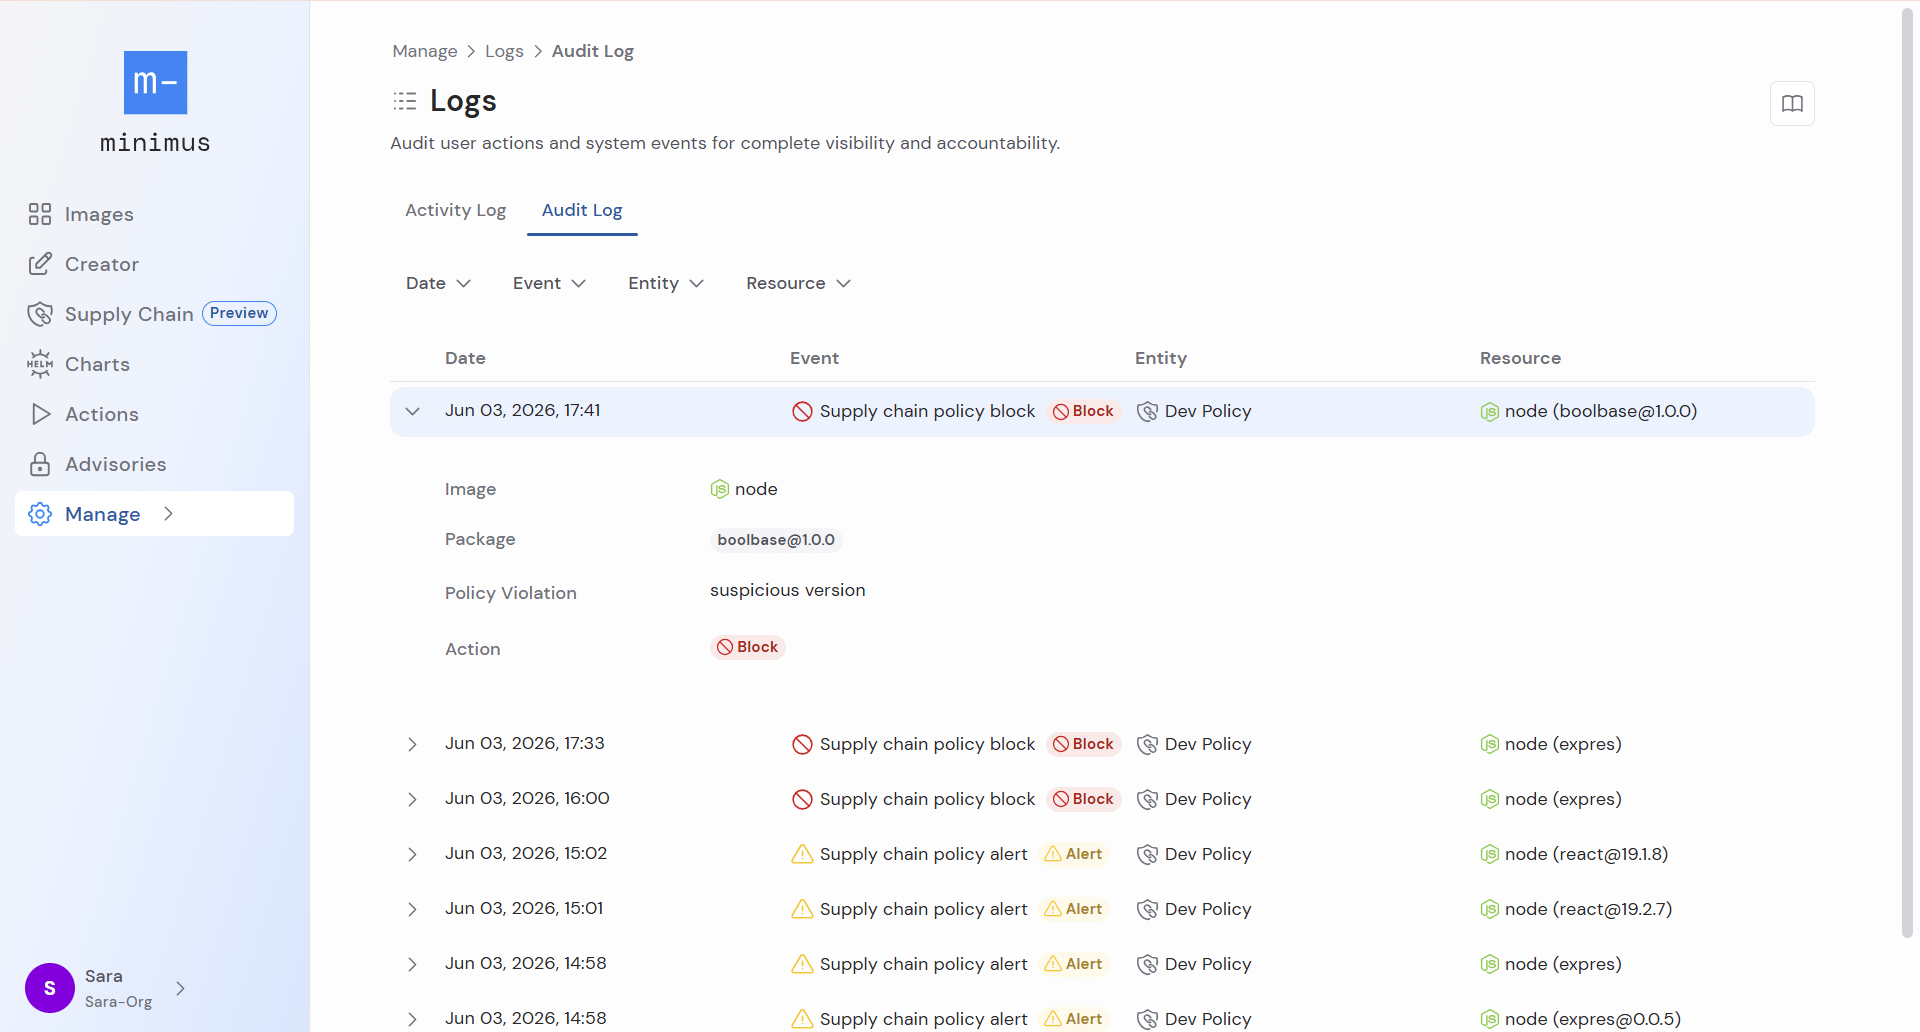1920x1032 pixels.
Task: Click the Preview badge on Supply Chain
Action: point(239,313)
